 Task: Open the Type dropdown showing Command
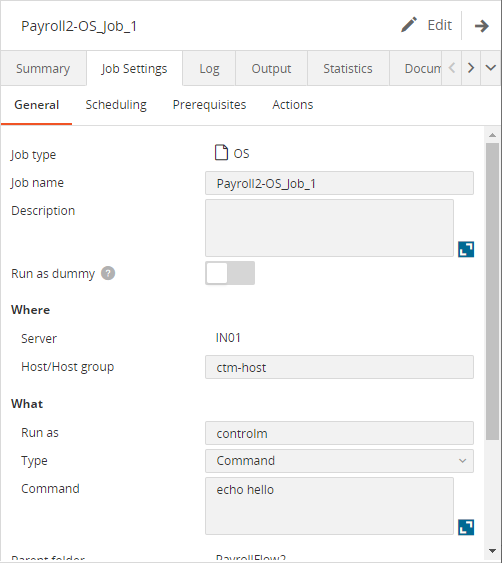(339, 461)
